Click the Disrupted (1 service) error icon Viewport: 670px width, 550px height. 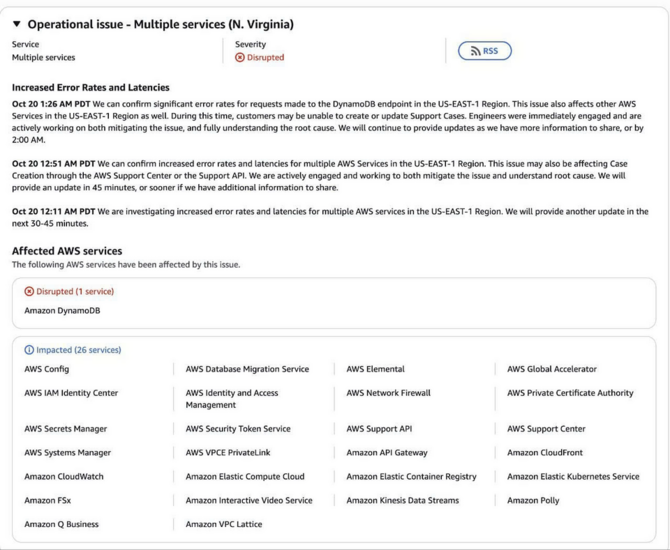(29, 292)
